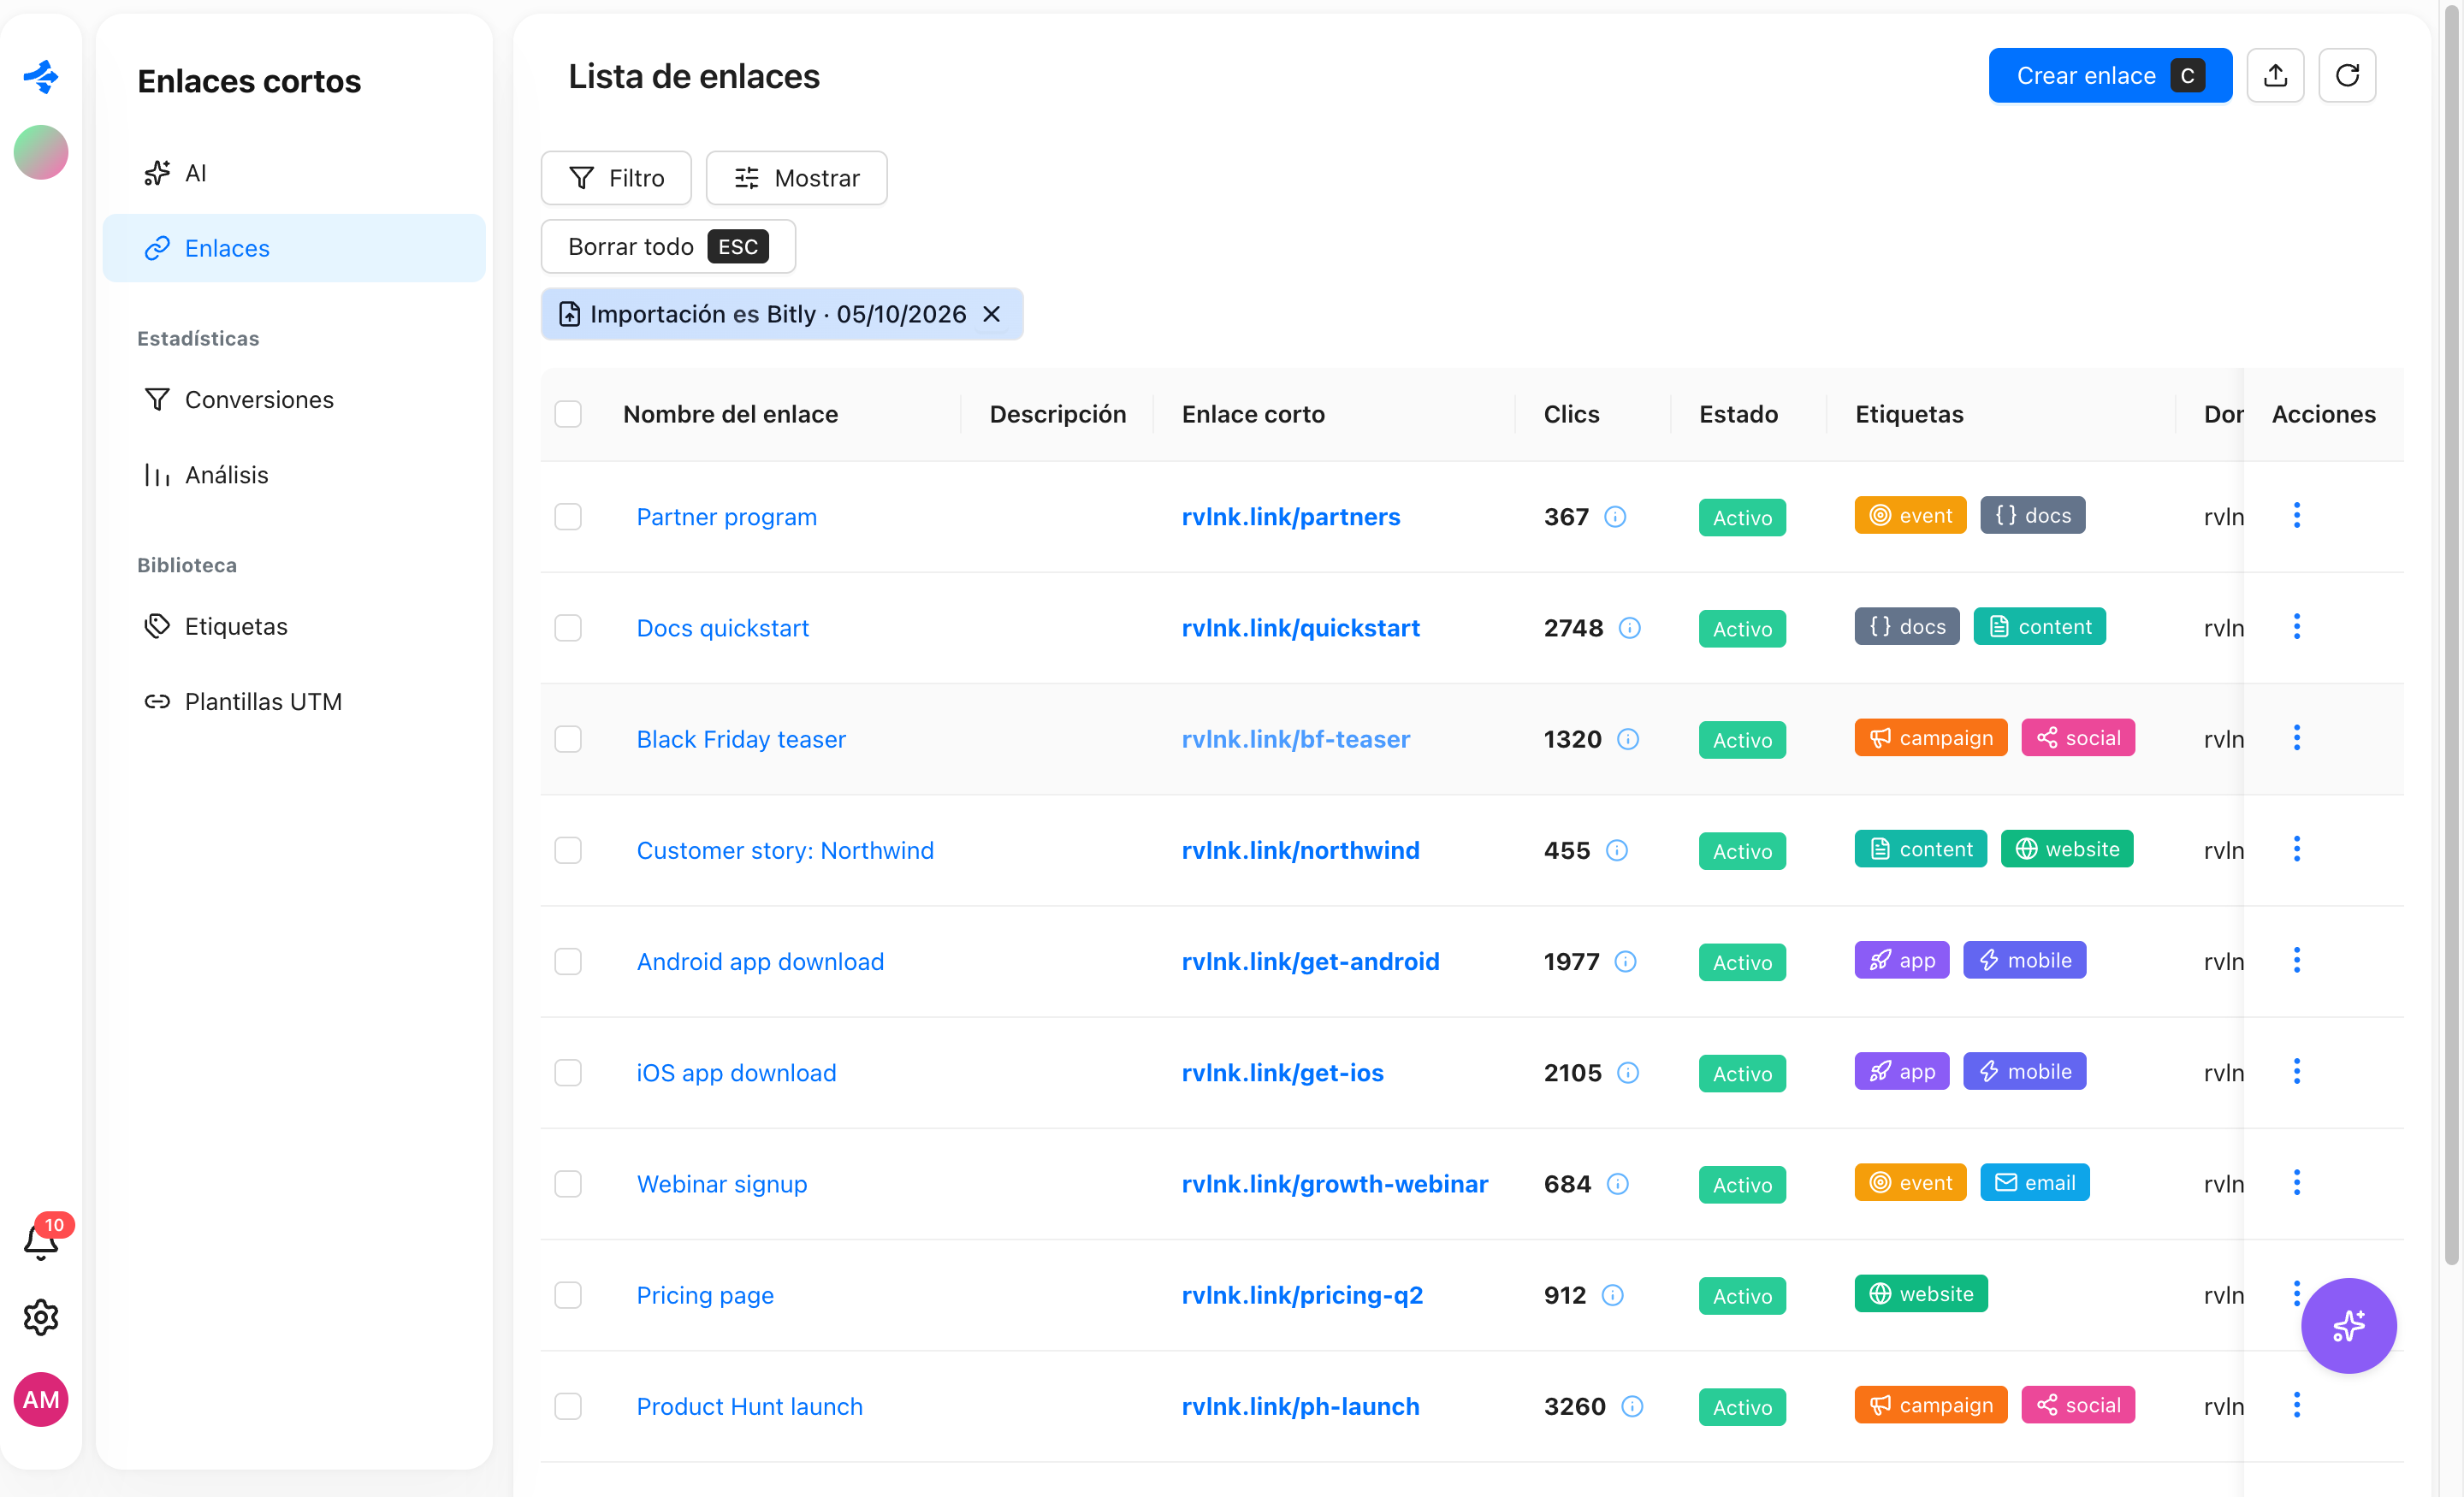Select the iOS app download checkbox
The width and height of the screenshot is (2464, 1497).
[x=568, y=1073]
